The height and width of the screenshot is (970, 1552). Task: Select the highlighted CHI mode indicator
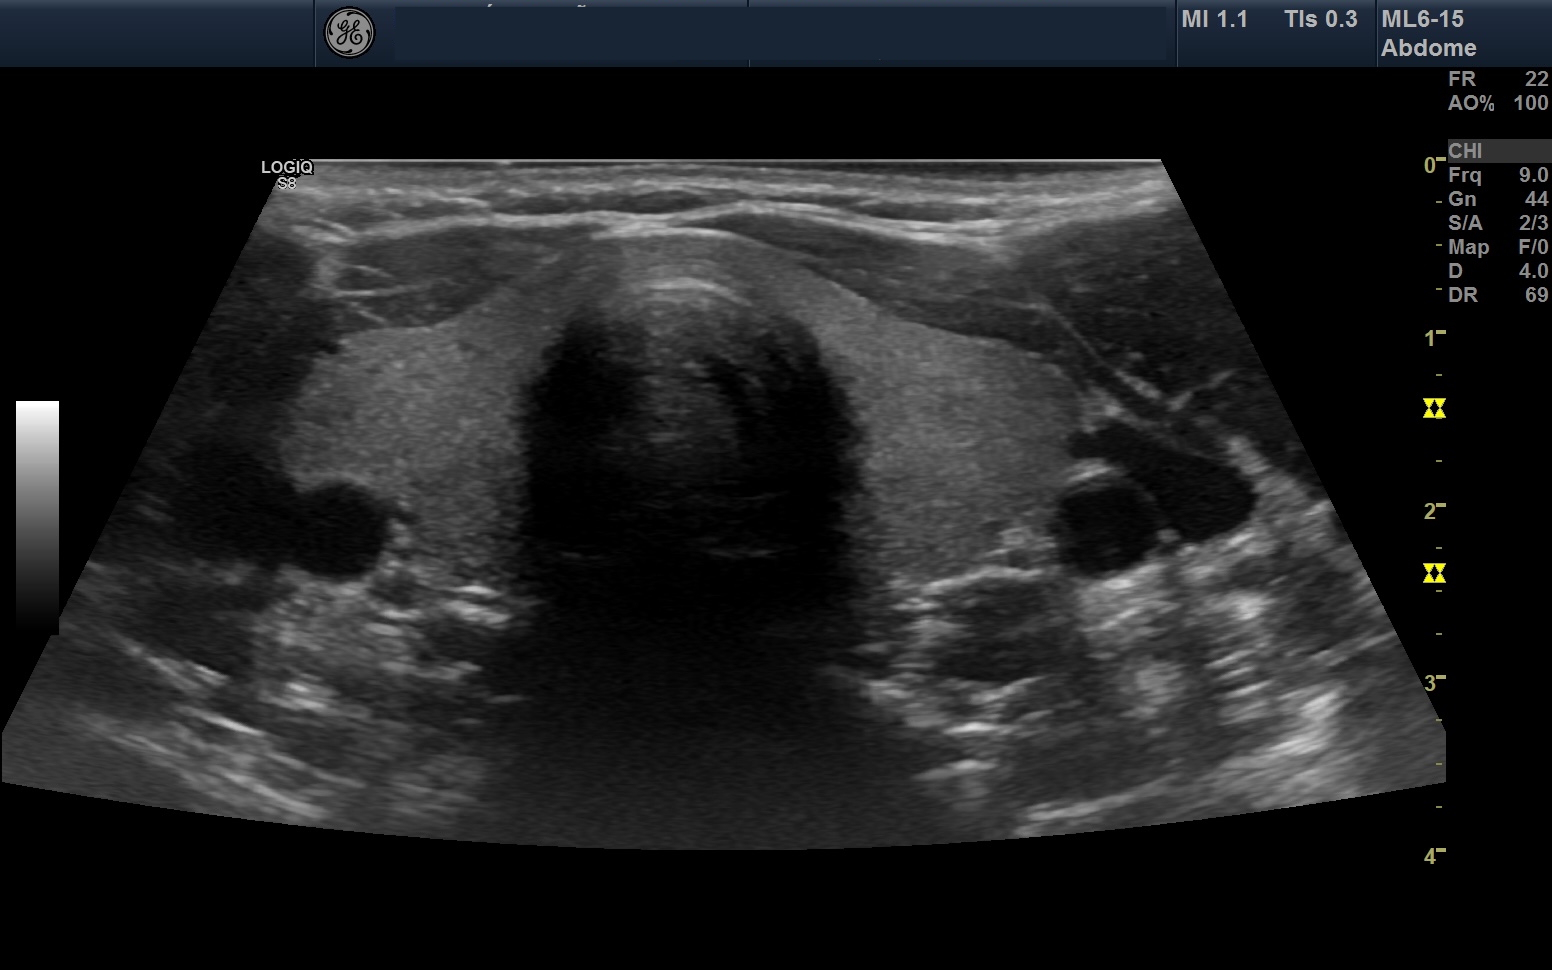[x=1497, y=151]
